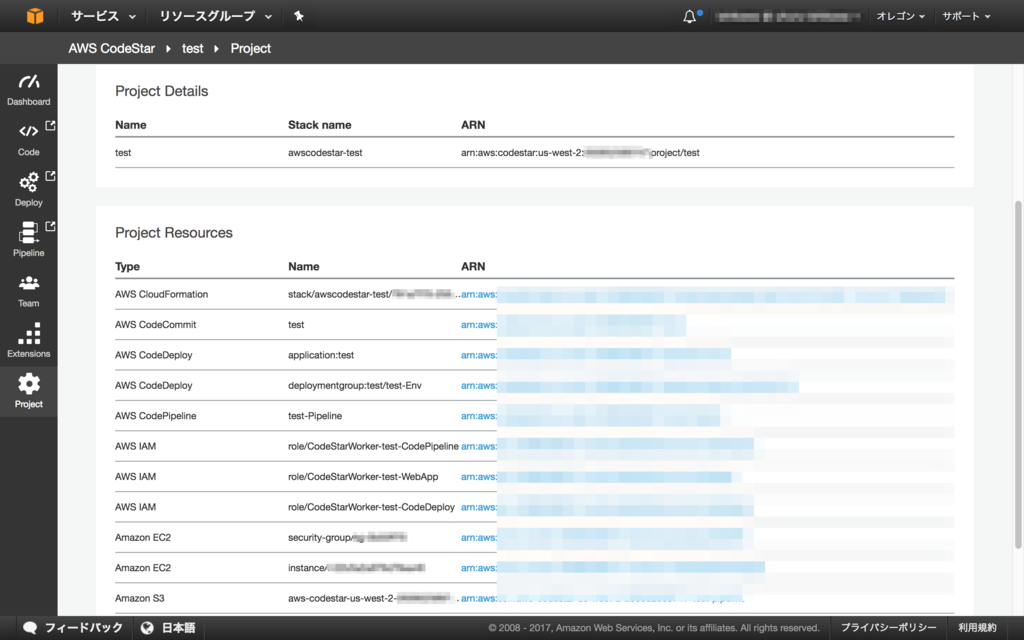Click the AWS CodeCommit type cell
Screen dimensions: 1024x640
pyautogui.click(x=155, y=325)
